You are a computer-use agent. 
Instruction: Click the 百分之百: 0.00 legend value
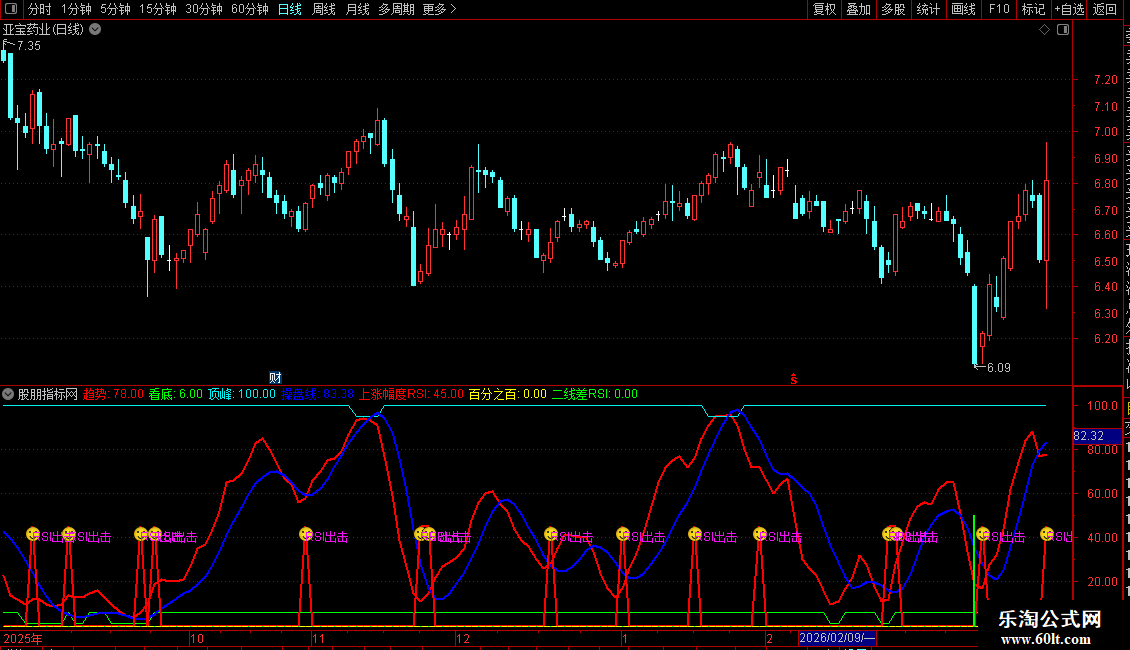pos(507,394)
